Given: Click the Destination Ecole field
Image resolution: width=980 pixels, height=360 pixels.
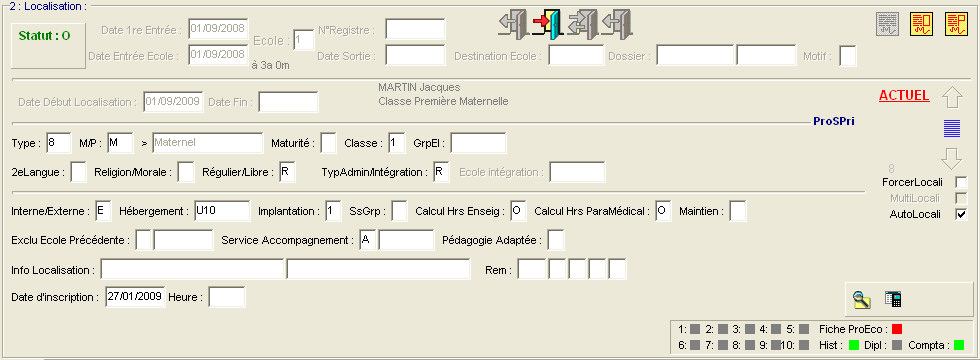Looking at the screenshot, I should pos(576,55).
